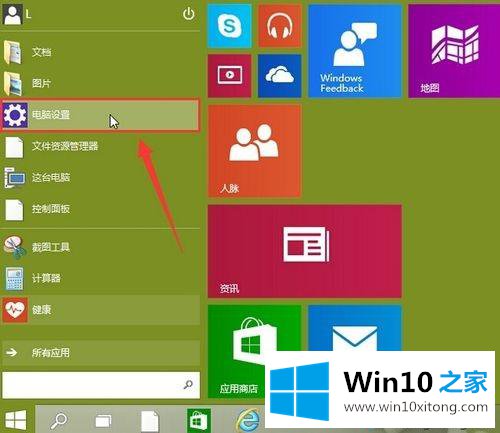Open the 人脉 people tile

254,151
